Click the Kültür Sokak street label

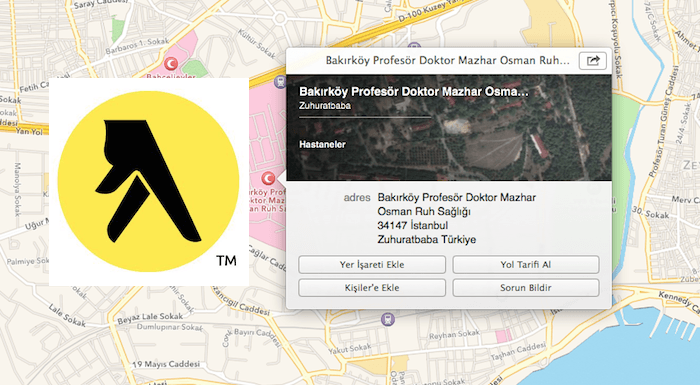(x=257, y=44)
